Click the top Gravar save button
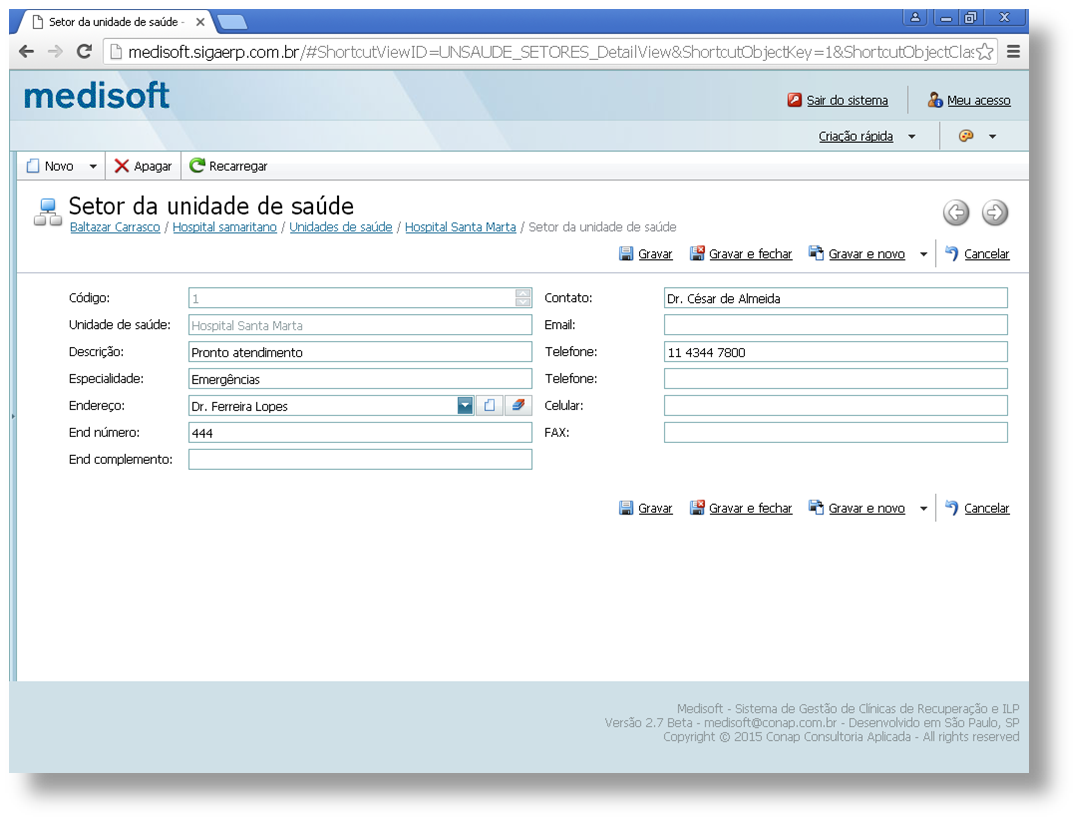 tap(646, 254)
